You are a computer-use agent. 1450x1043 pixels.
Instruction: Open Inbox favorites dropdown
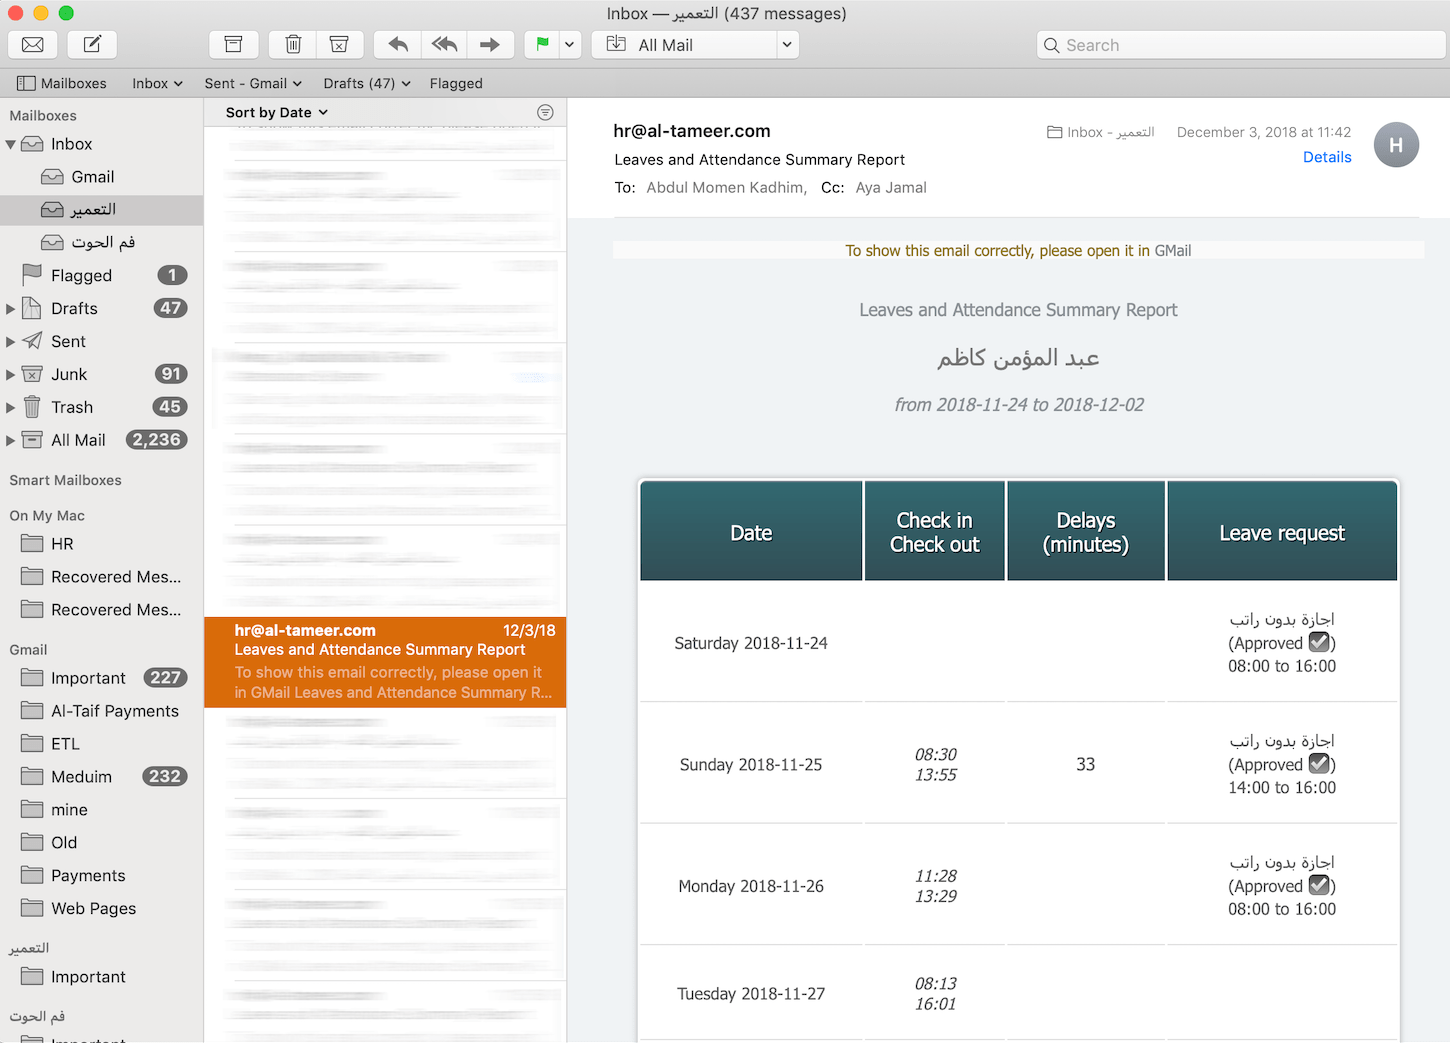[x=157, y=83]
